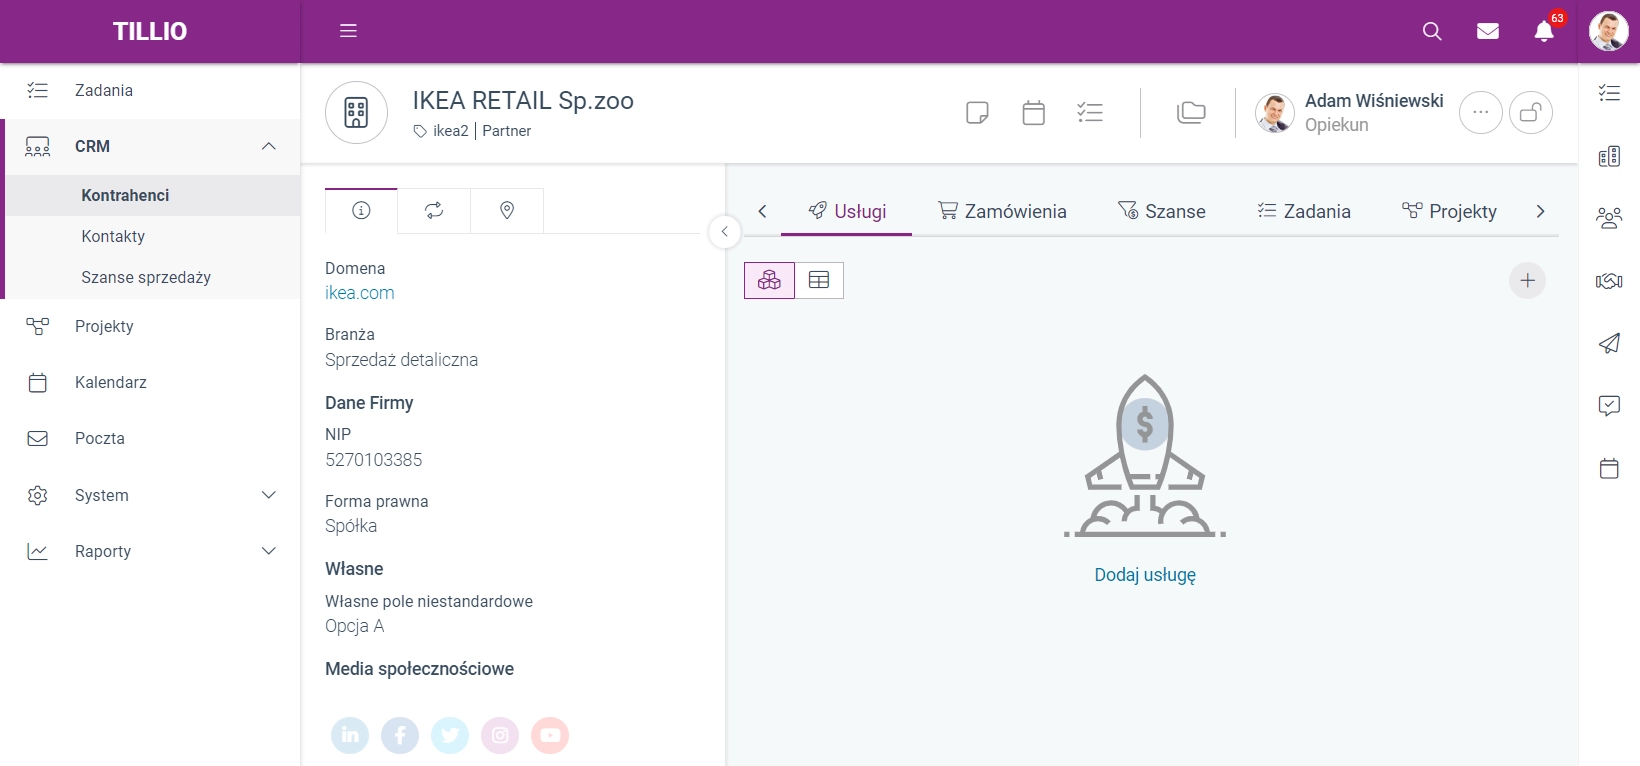Screen dimensions: 1640x766
Task: Open the search magnifier icon
Action: pos(1432,31)
